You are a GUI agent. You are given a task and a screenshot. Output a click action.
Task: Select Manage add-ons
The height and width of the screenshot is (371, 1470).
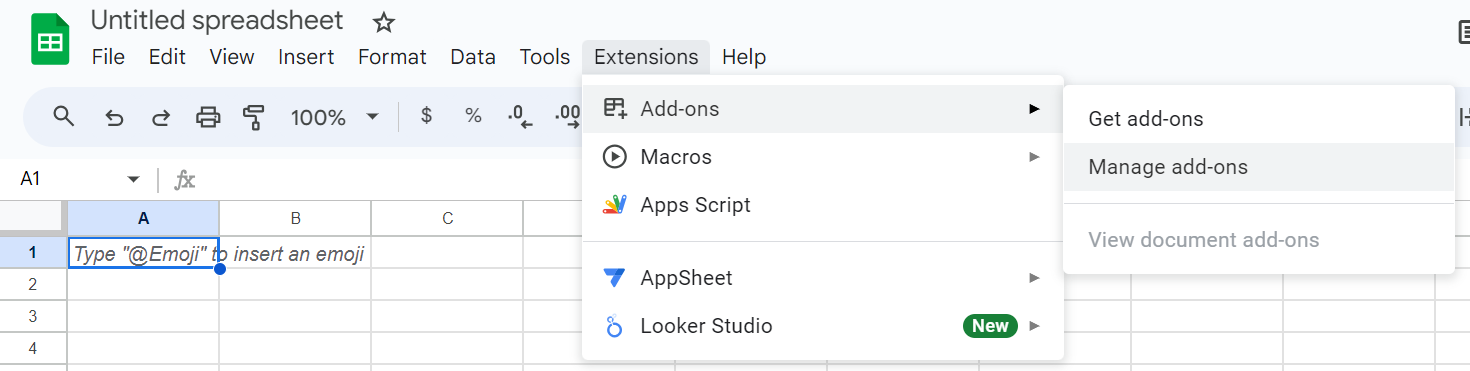pos(1258,167)
